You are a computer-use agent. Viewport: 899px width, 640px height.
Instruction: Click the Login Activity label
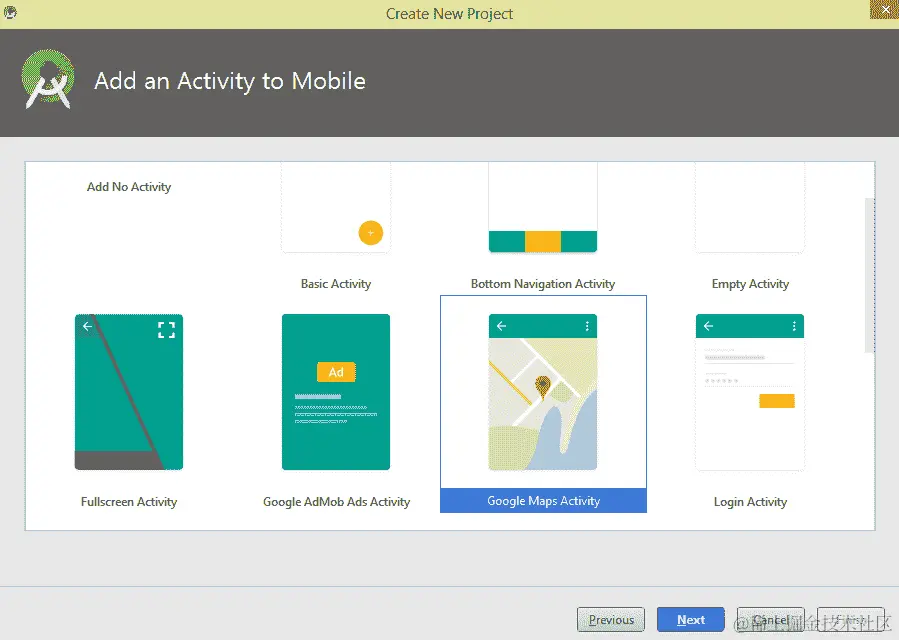750,502
